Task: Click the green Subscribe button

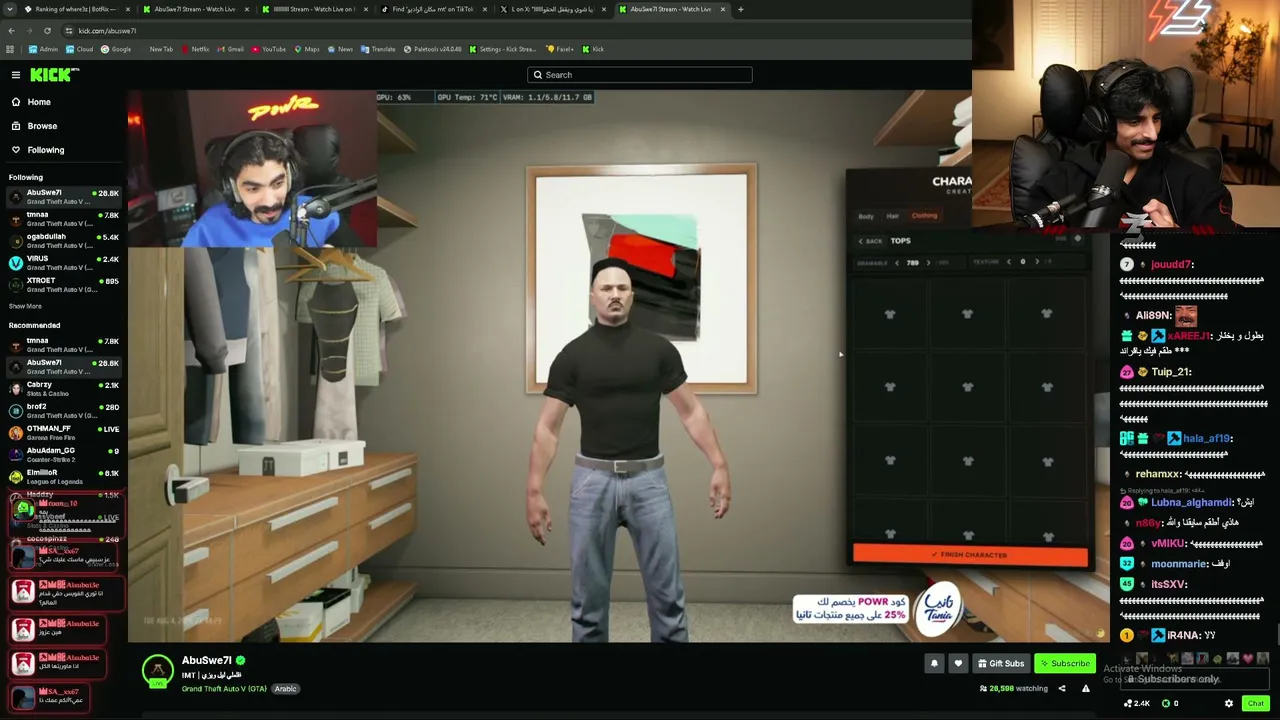Action: 1064,663
